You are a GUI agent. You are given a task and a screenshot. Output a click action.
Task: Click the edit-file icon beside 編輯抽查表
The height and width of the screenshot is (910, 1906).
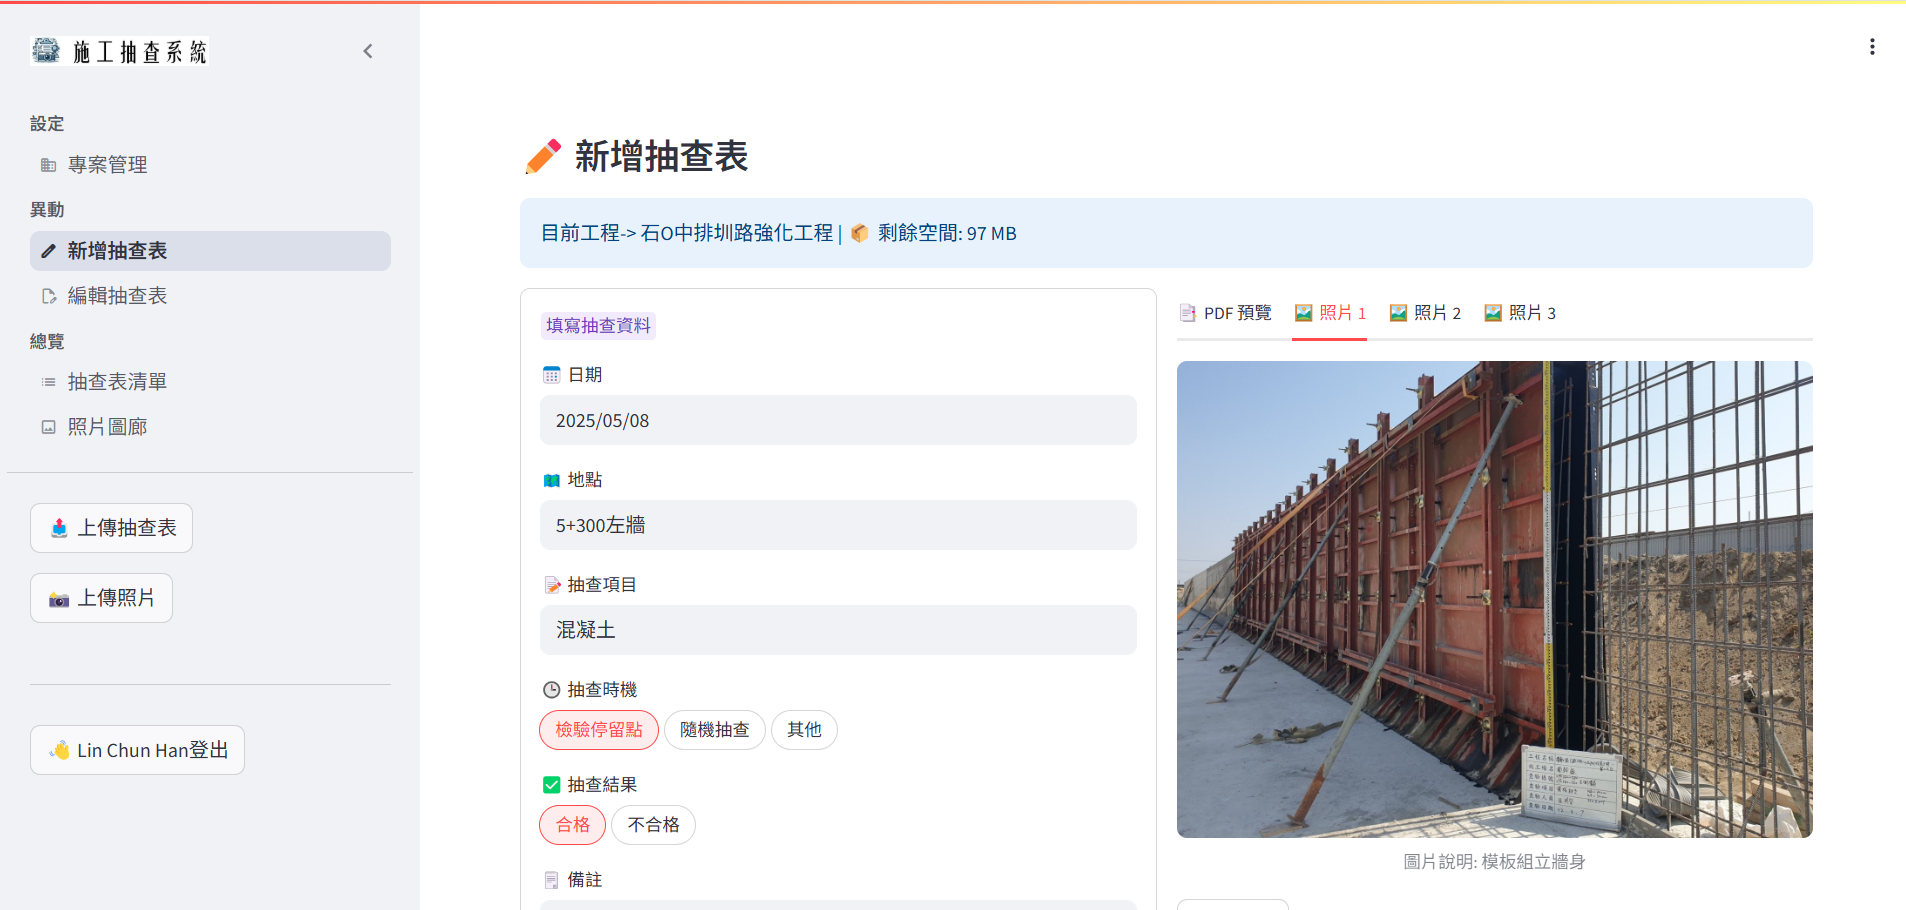coord(48,296)
